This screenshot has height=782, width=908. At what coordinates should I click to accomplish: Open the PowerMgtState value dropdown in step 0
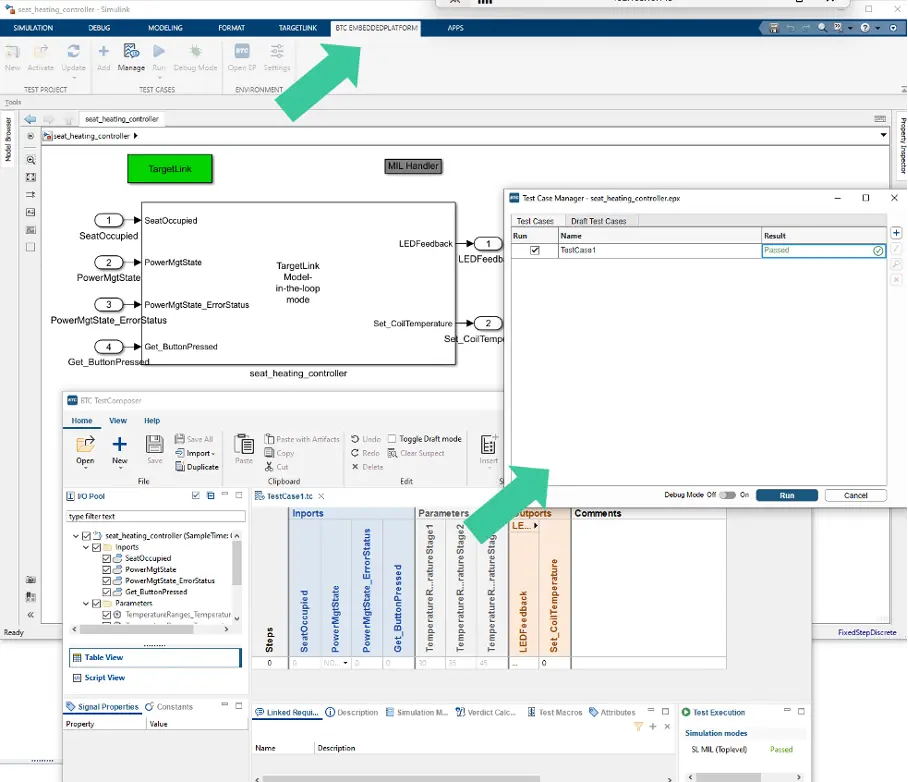click(x=345, y=663)
